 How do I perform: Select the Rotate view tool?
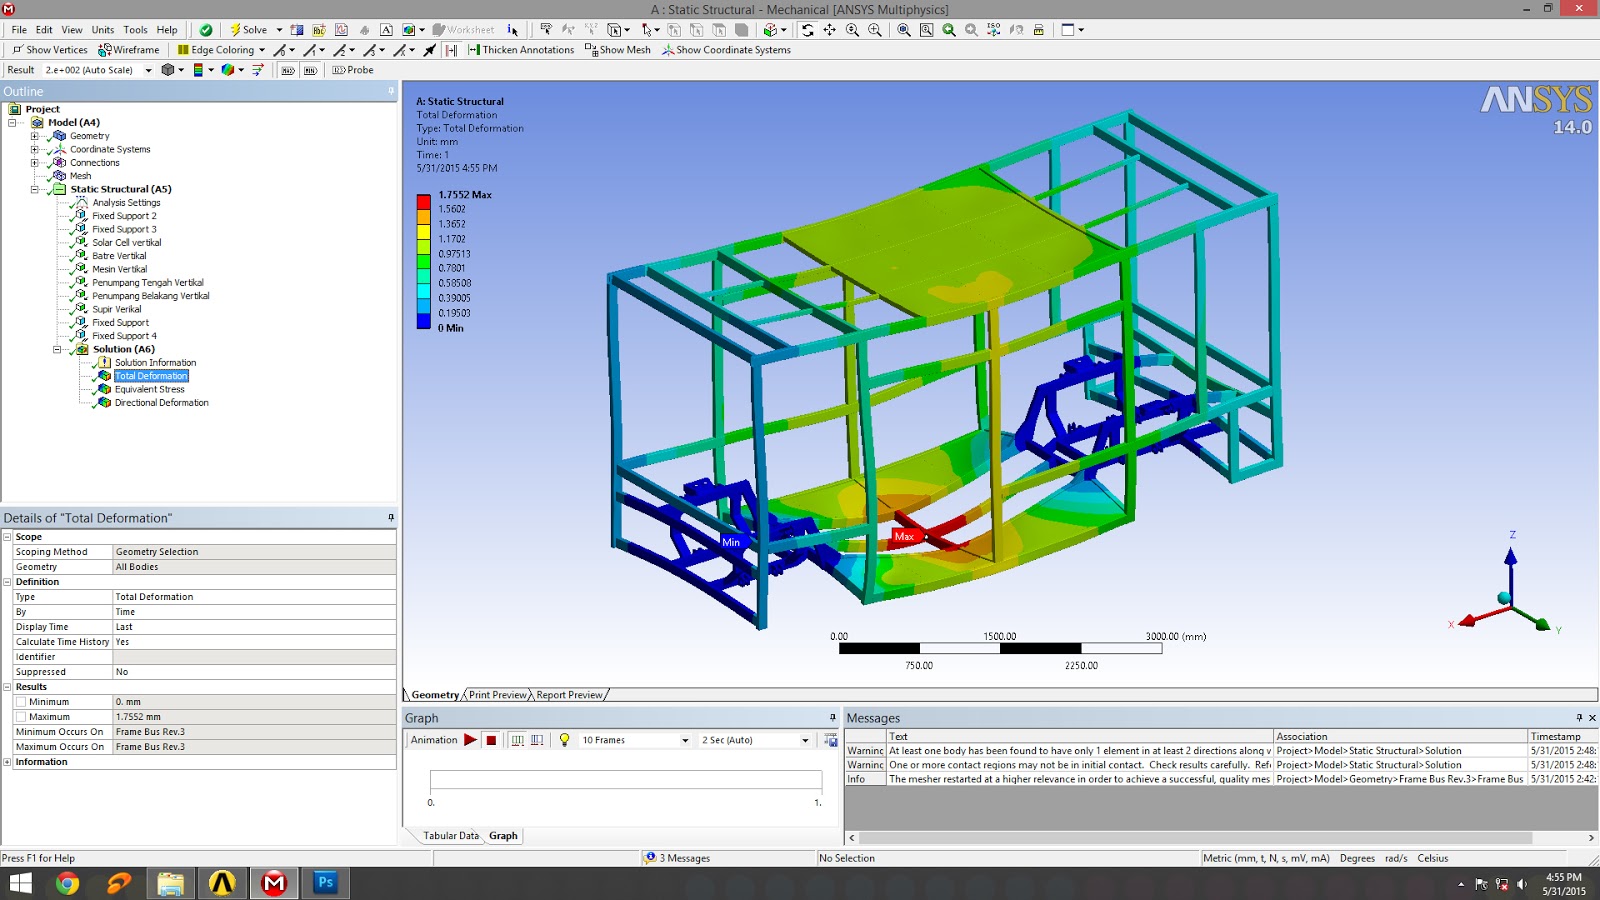807,30
